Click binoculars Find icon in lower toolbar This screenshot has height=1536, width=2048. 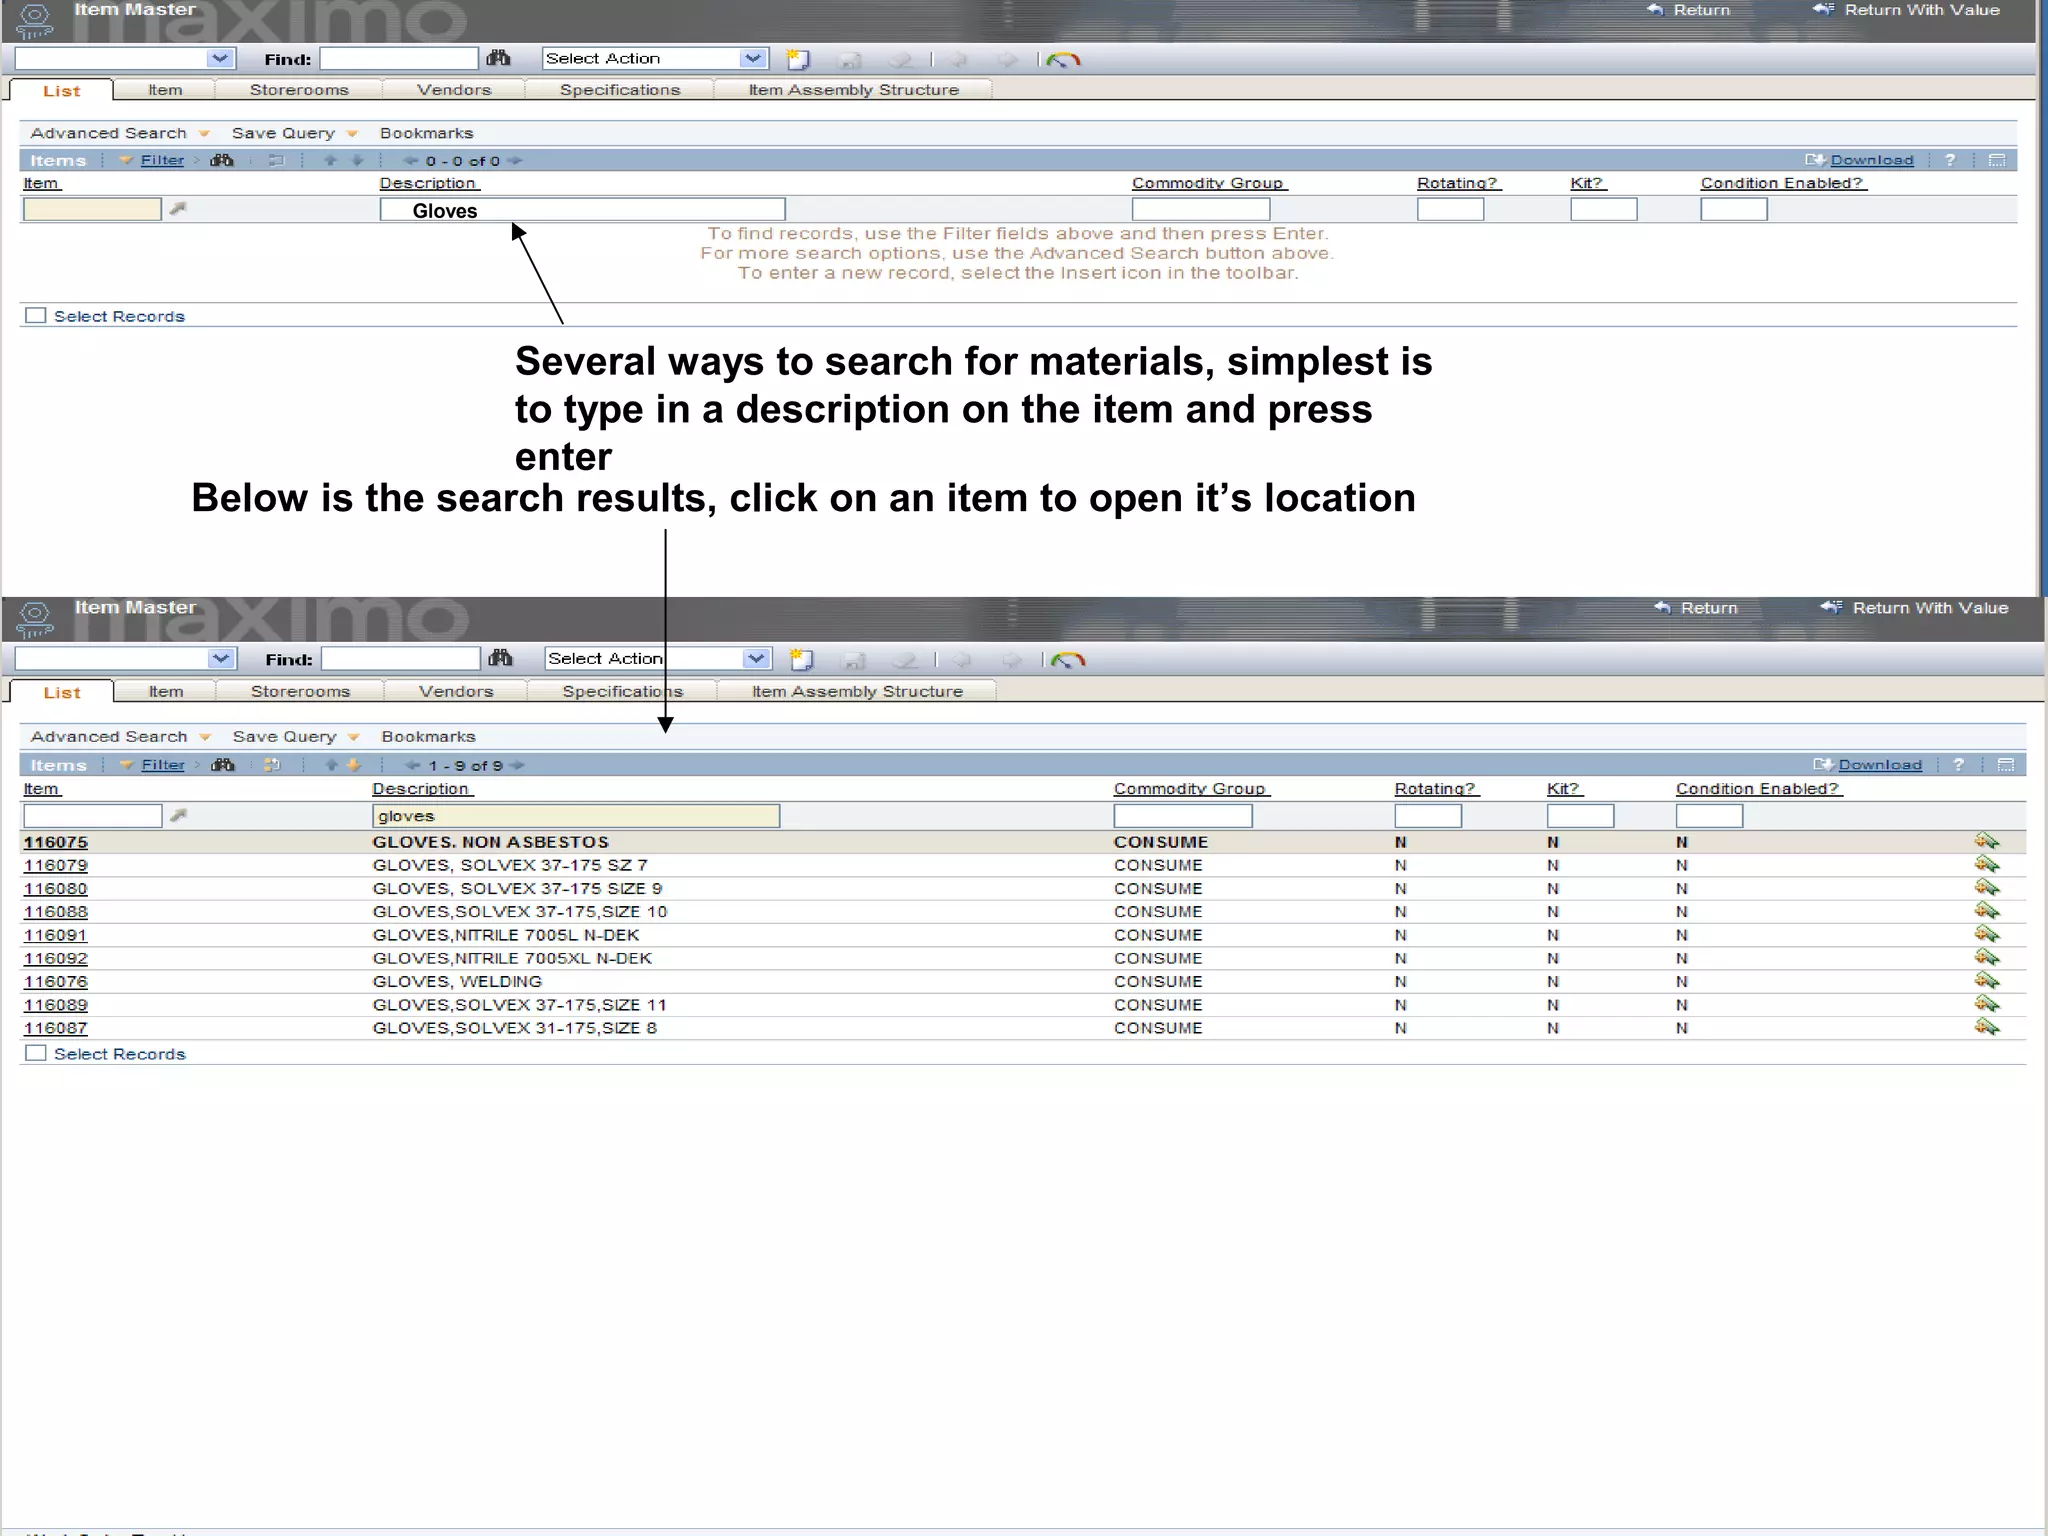500,658
